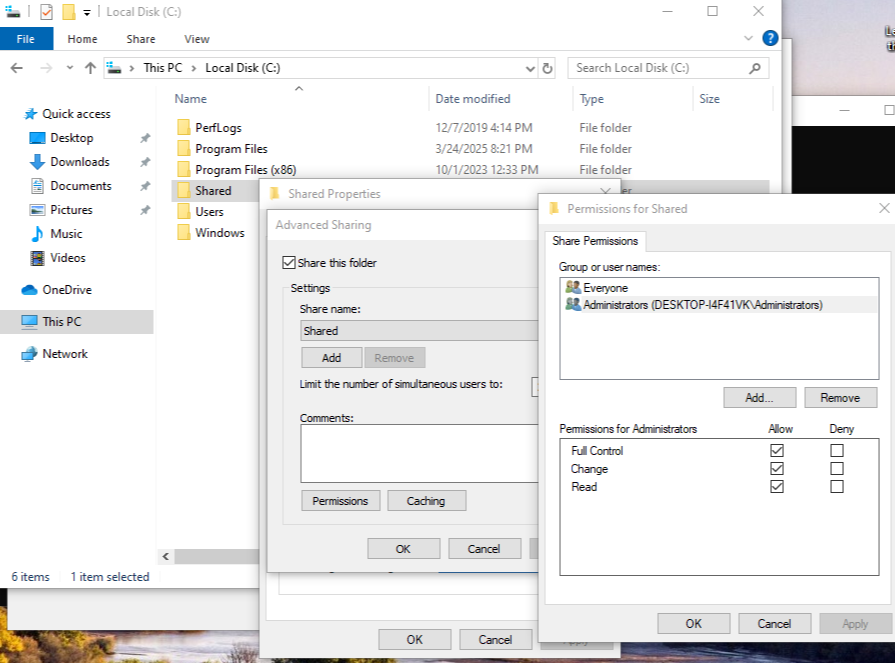Open the View ribbon tab

(x=196, y=39)
